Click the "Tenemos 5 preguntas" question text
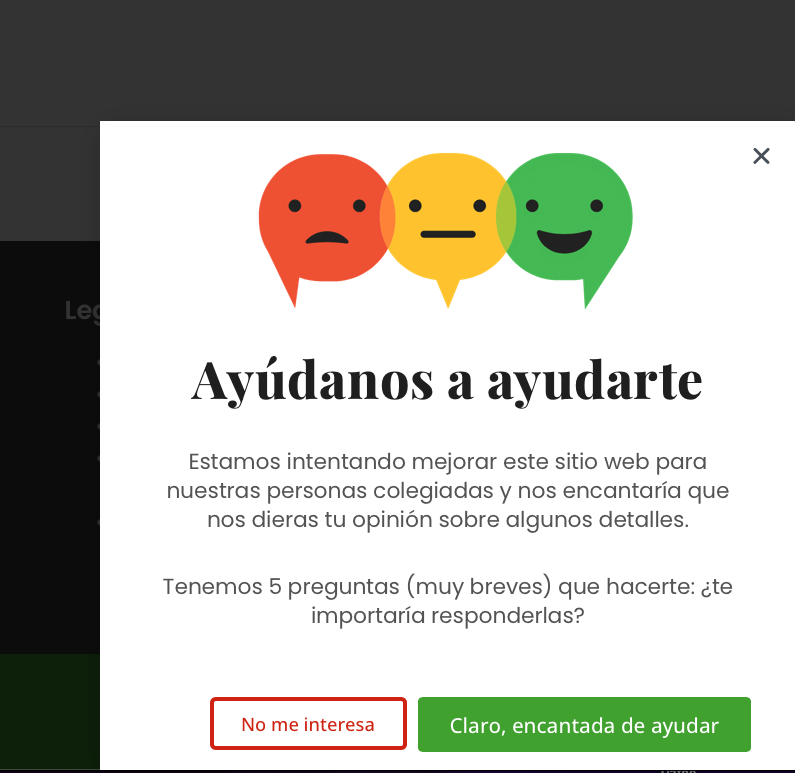The width and height of the screenshot is (795, 773). 447,601
